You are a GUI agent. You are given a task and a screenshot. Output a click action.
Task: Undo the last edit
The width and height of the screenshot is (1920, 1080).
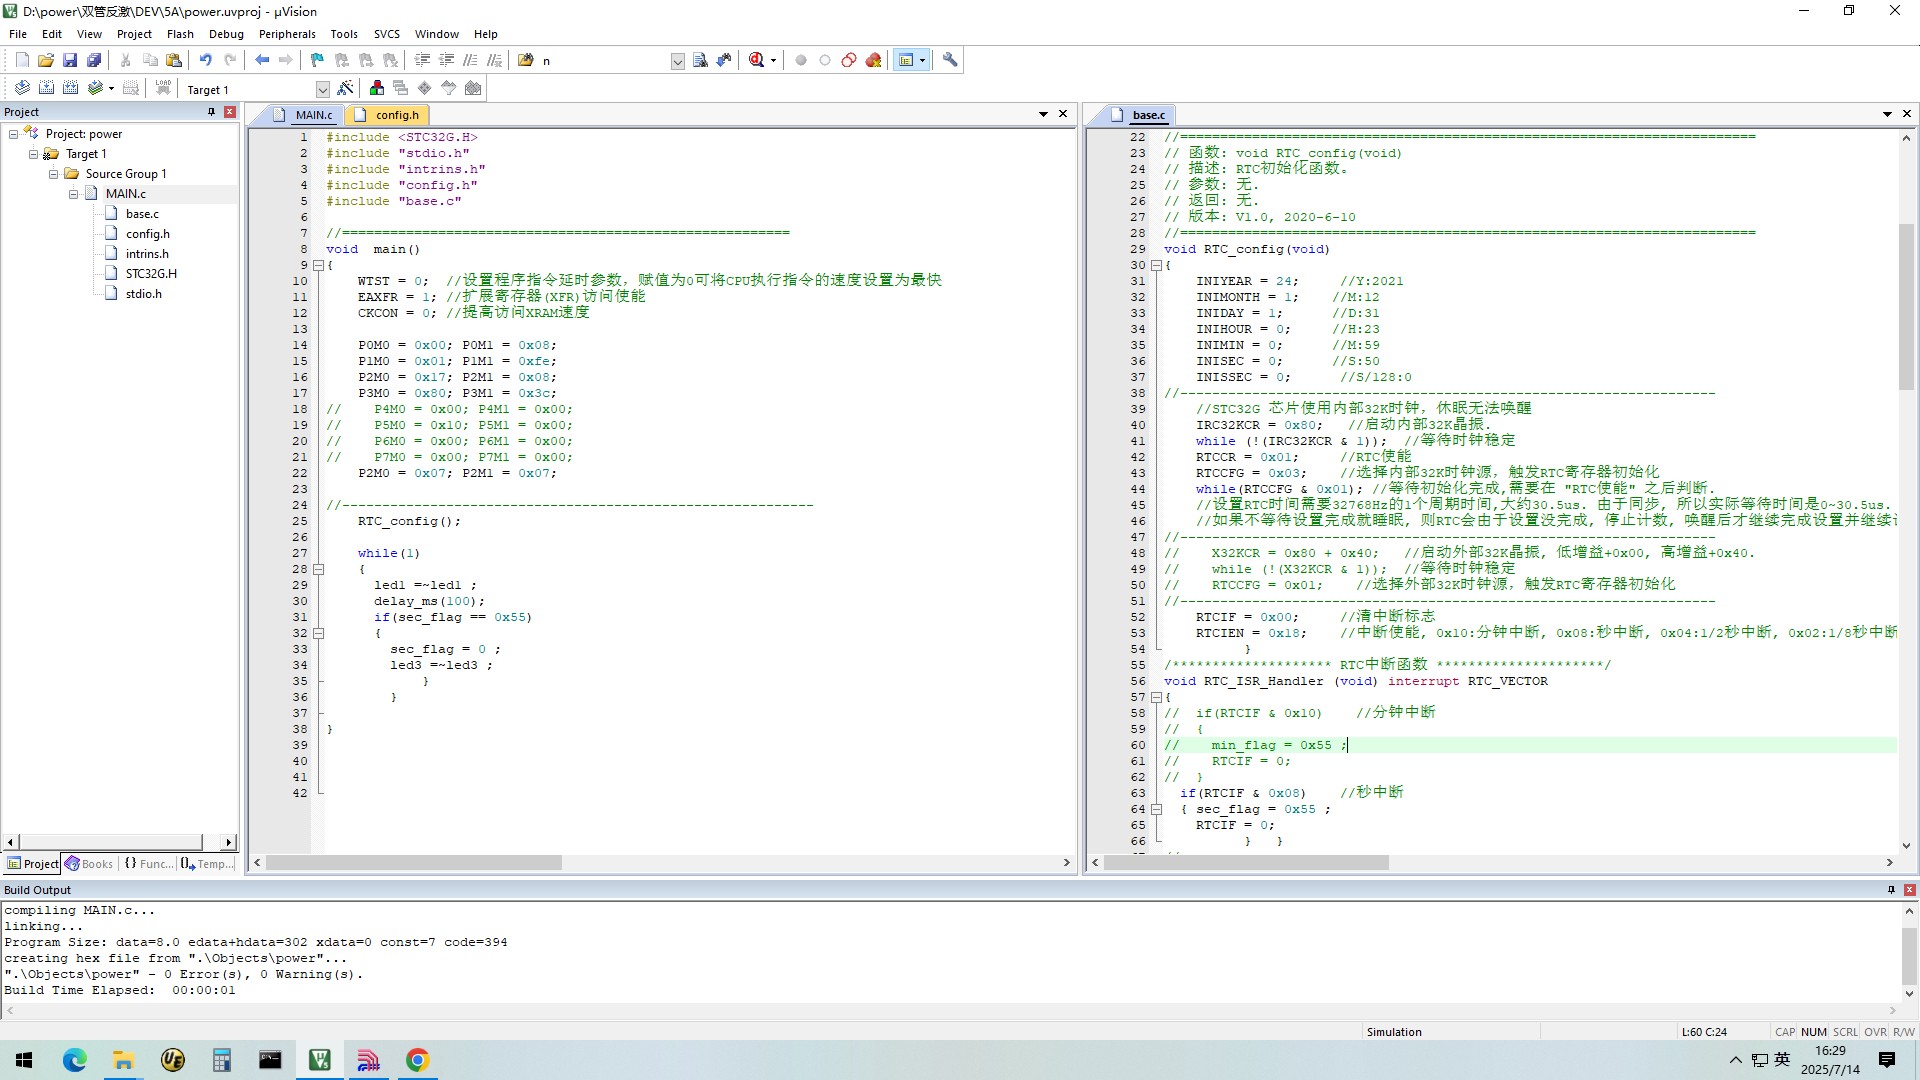pos(205,60)
